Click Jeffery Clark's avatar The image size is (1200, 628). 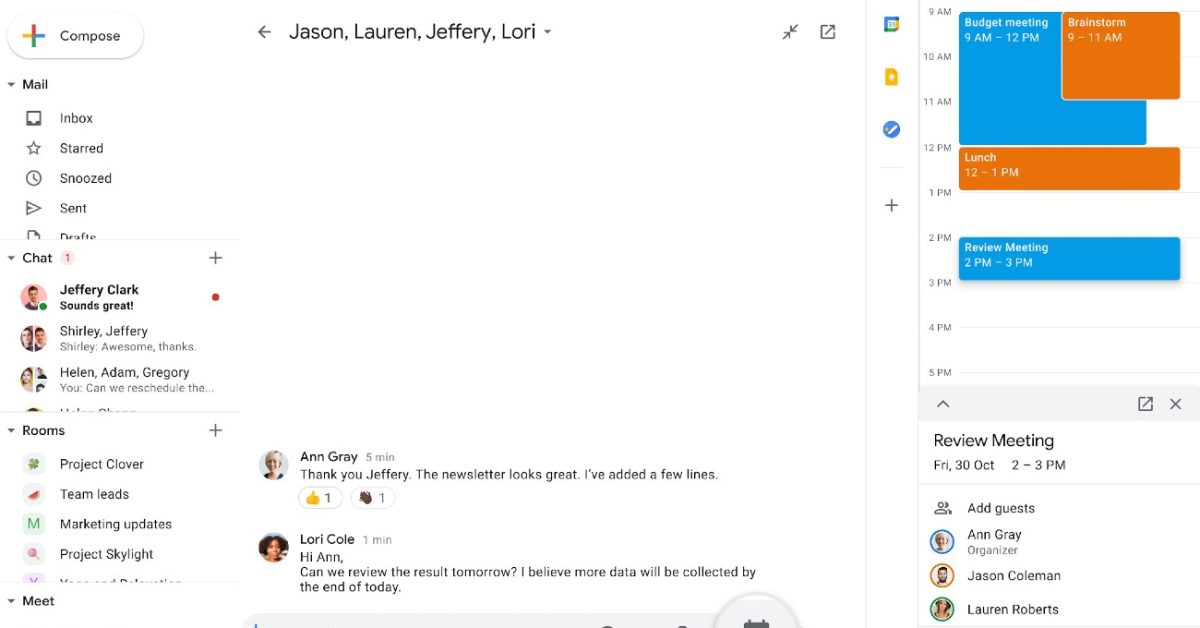(x=33, y=297)
